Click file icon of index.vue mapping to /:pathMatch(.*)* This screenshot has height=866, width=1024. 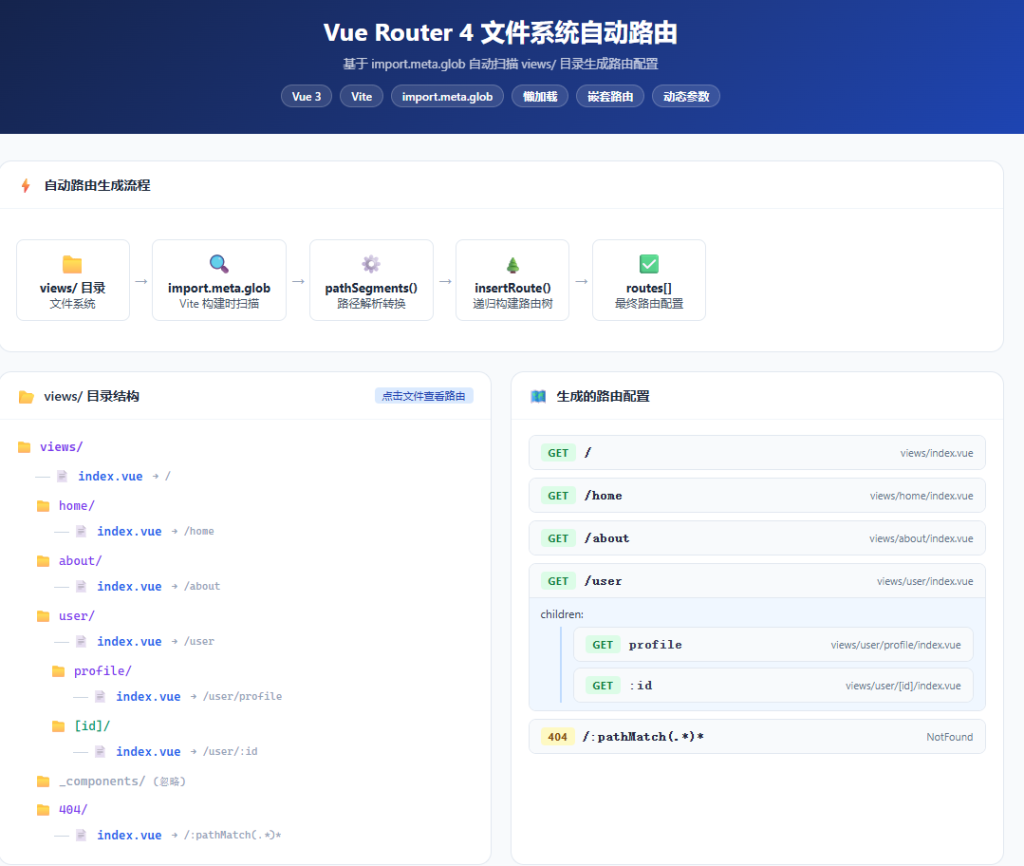tap(81, 835)
